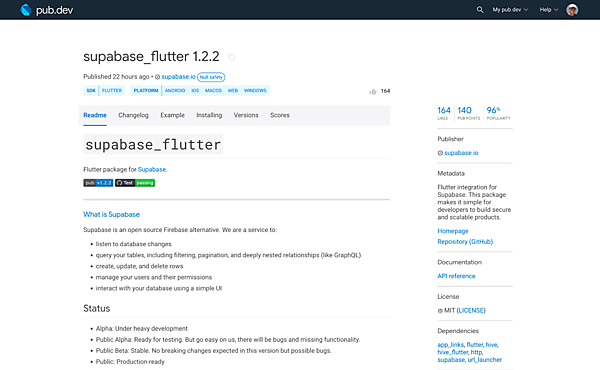
Task: Click the supabase_flutter 1.2.2 title
Action: [151, 57]
